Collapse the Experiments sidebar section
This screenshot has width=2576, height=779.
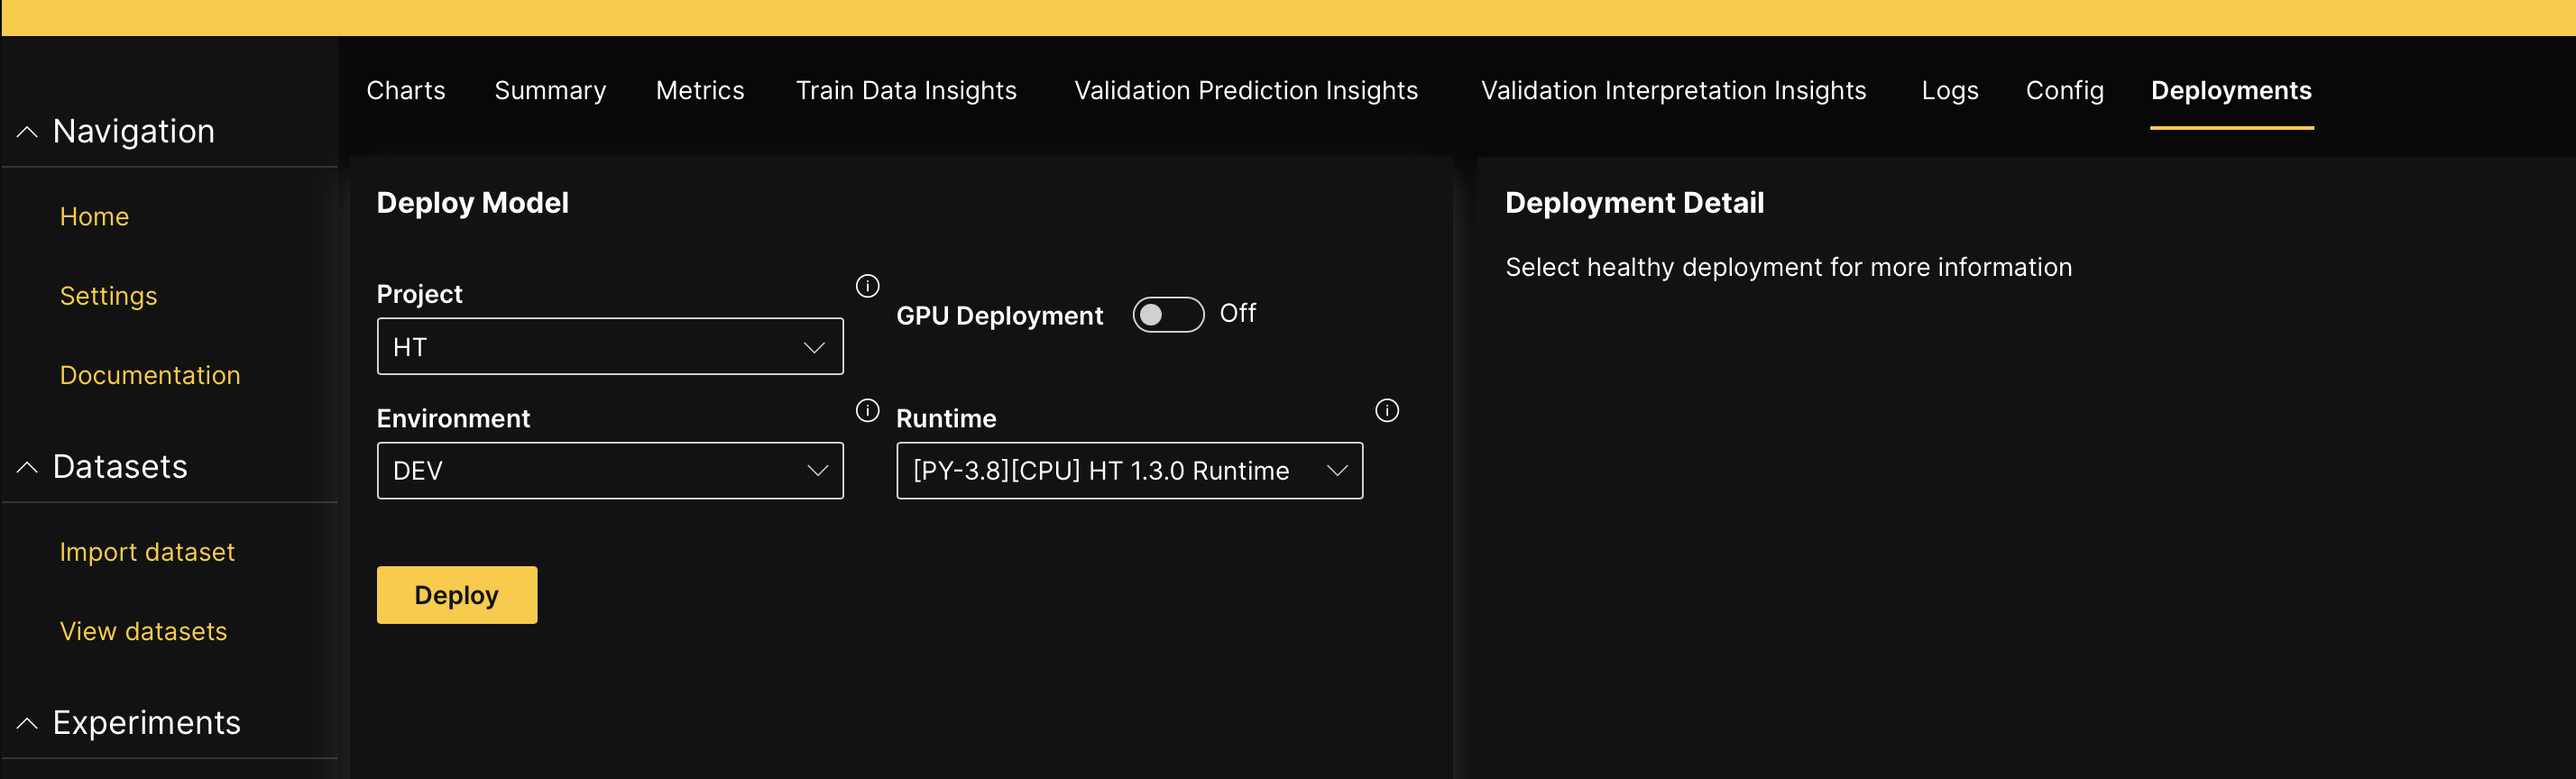27,722
